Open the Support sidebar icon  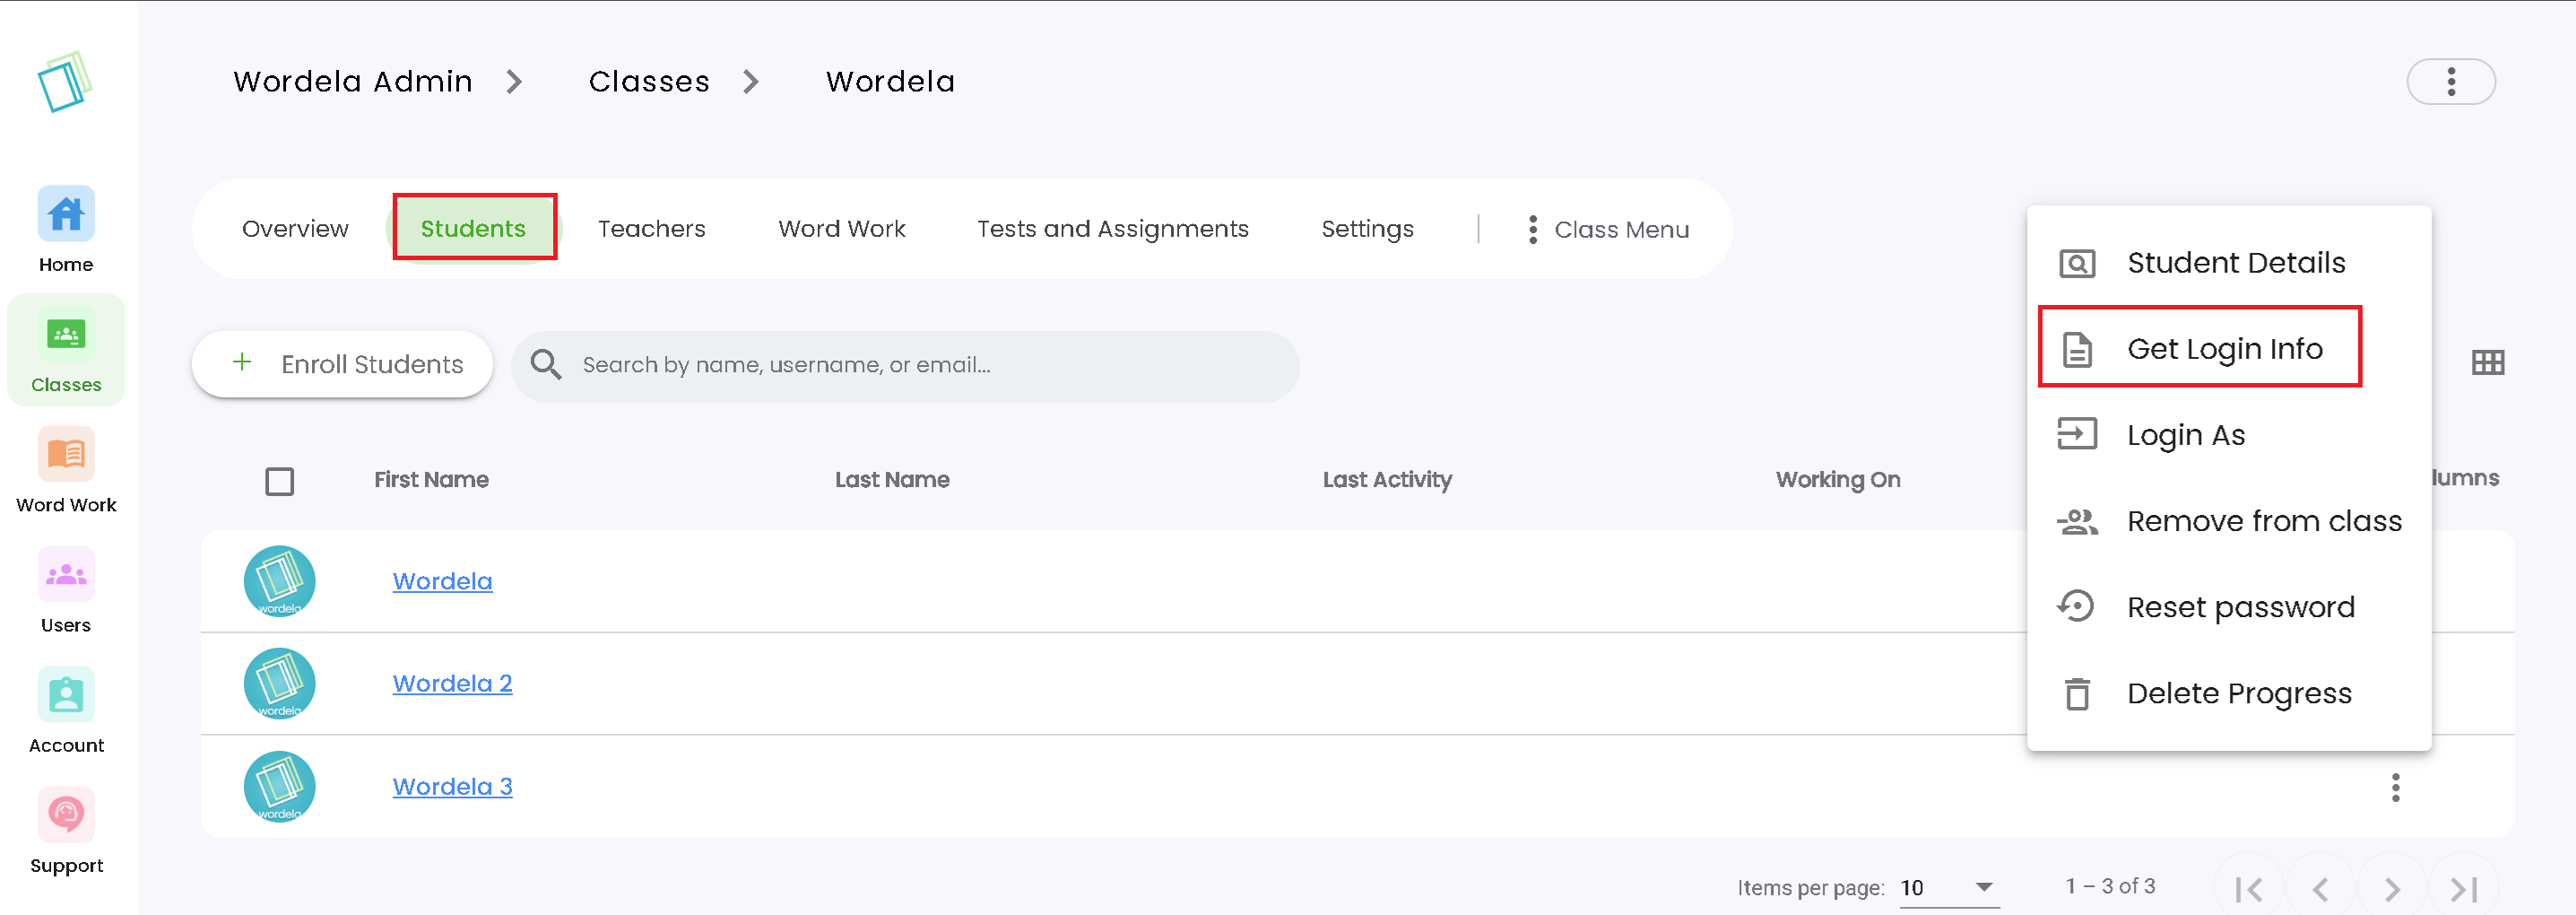click(x=66, y=815)
